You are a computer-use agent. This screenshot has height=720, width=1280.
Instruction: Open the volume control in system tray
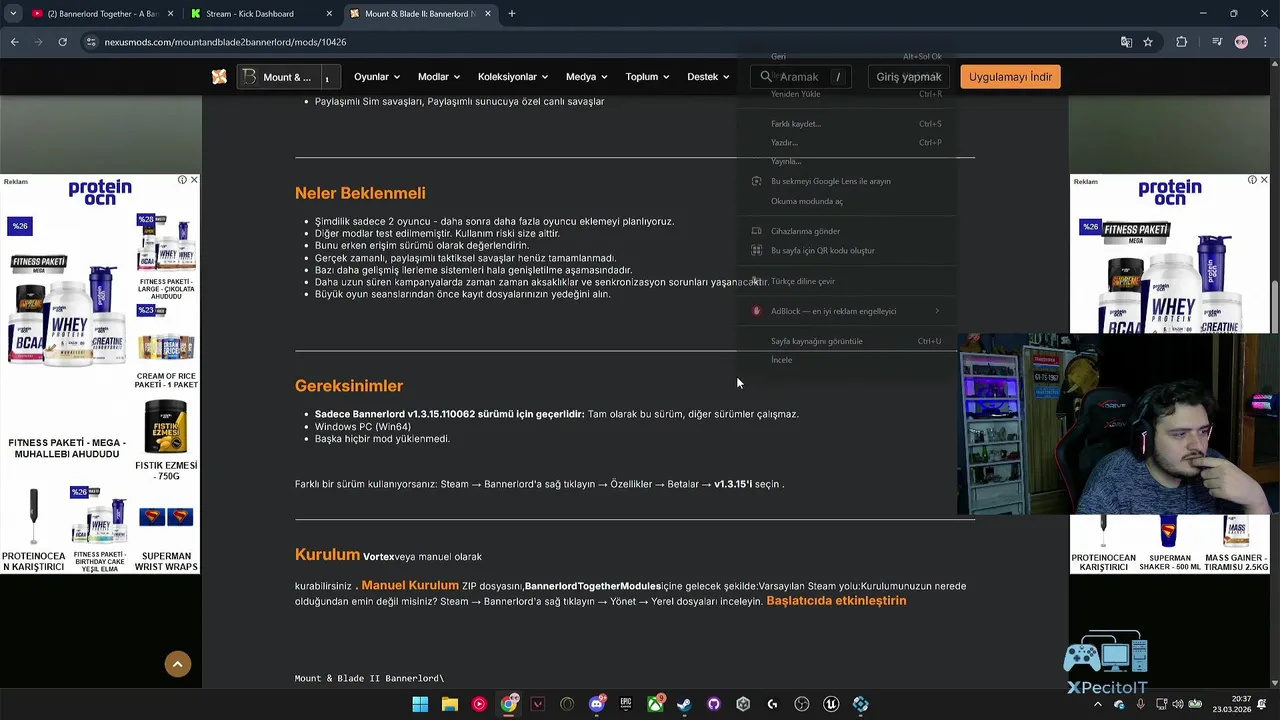tap(1177, 704)
